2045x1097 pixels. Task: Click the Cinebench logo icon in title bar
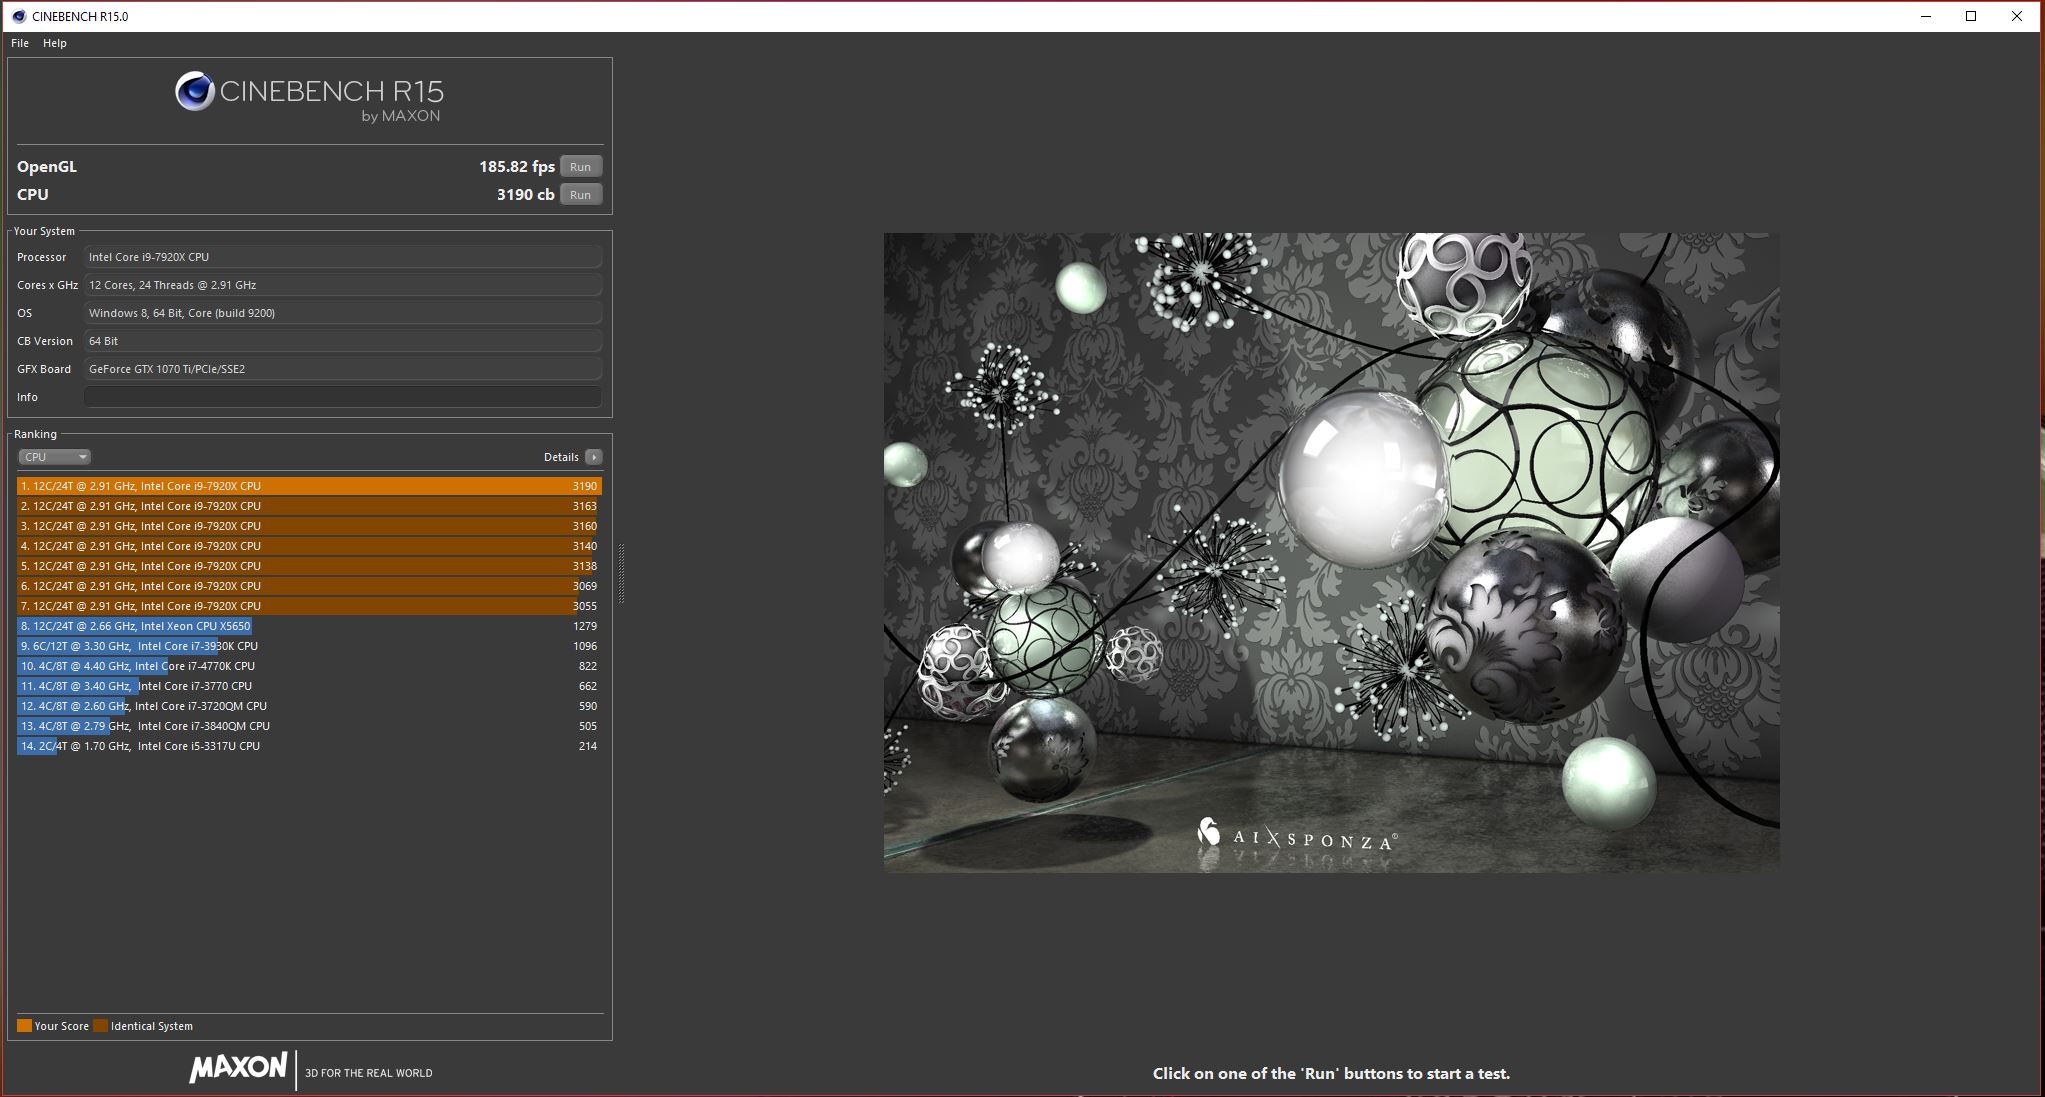[x=19, y=16]
